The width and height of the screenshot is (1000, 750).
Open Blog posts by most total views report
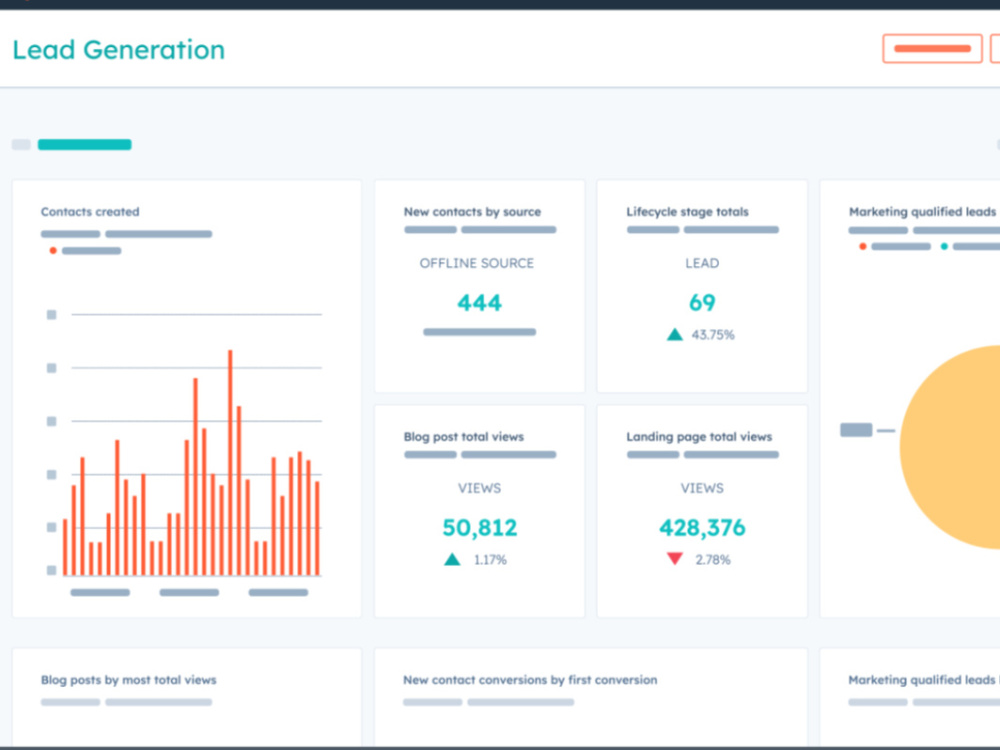pyautogui.click(x=128, y=680)
